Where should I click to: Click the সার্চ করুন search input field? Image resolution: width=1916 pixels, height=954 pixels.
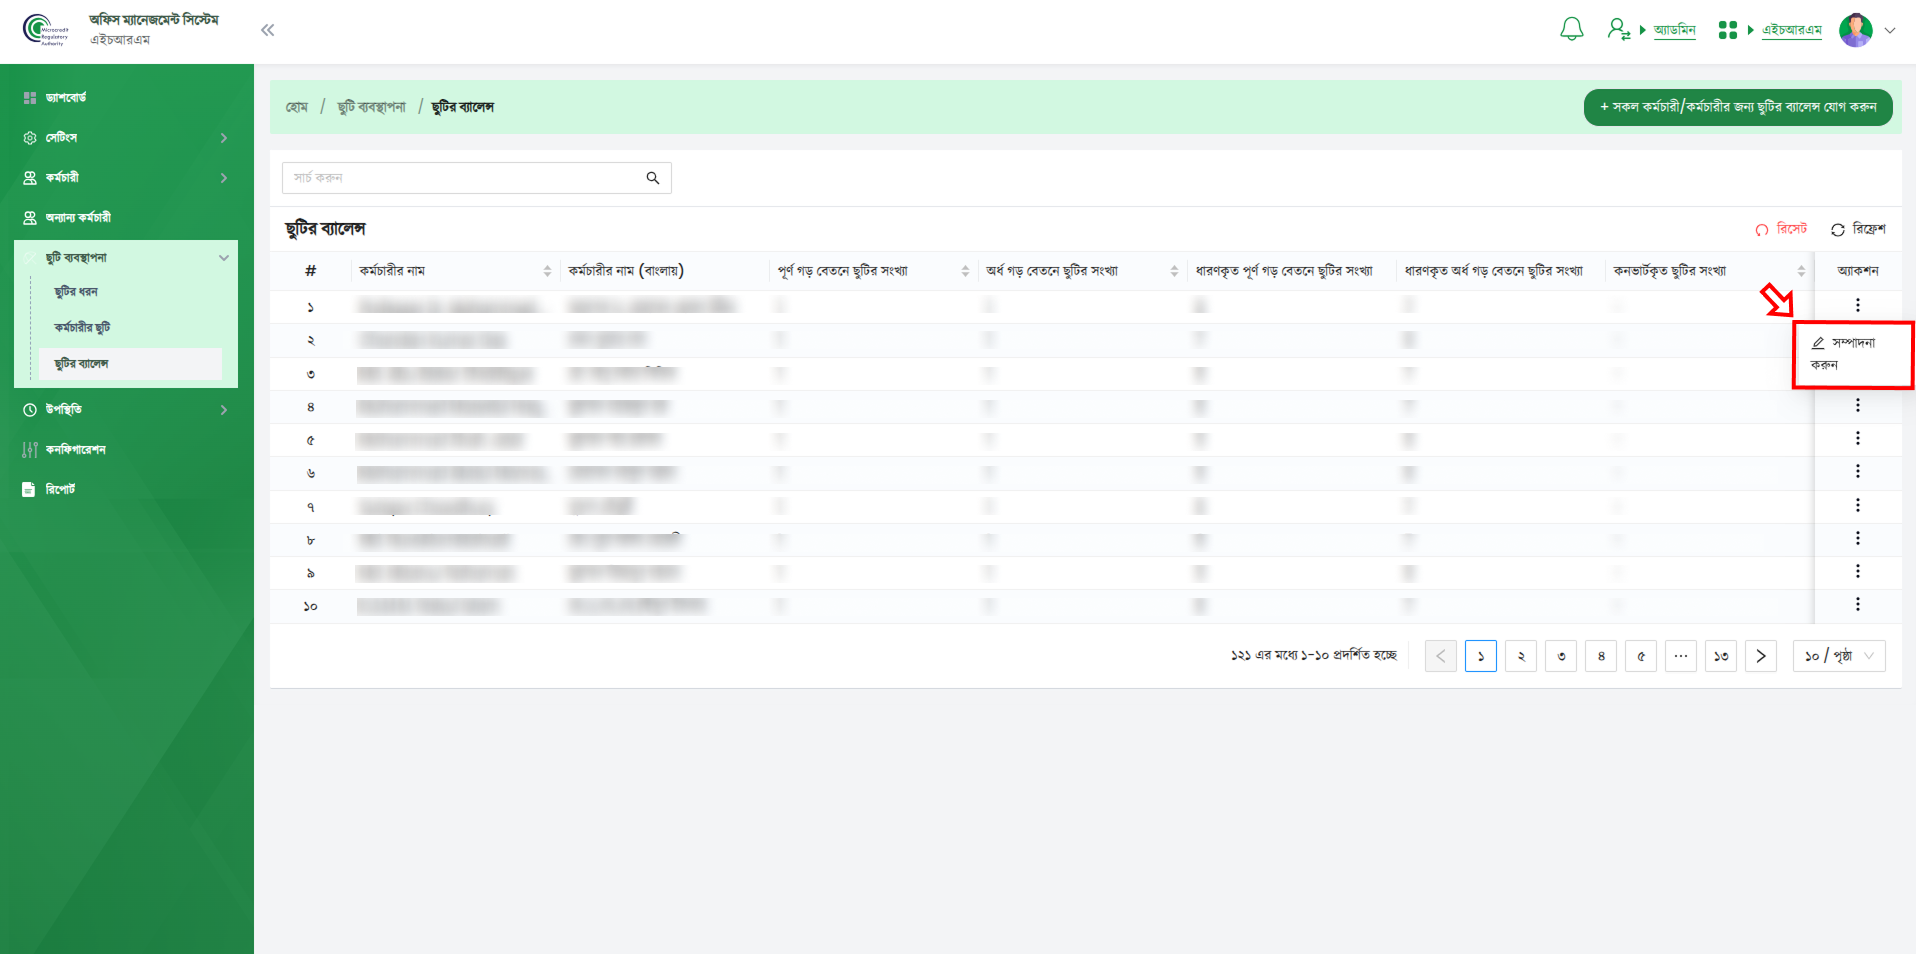(465, 178)
